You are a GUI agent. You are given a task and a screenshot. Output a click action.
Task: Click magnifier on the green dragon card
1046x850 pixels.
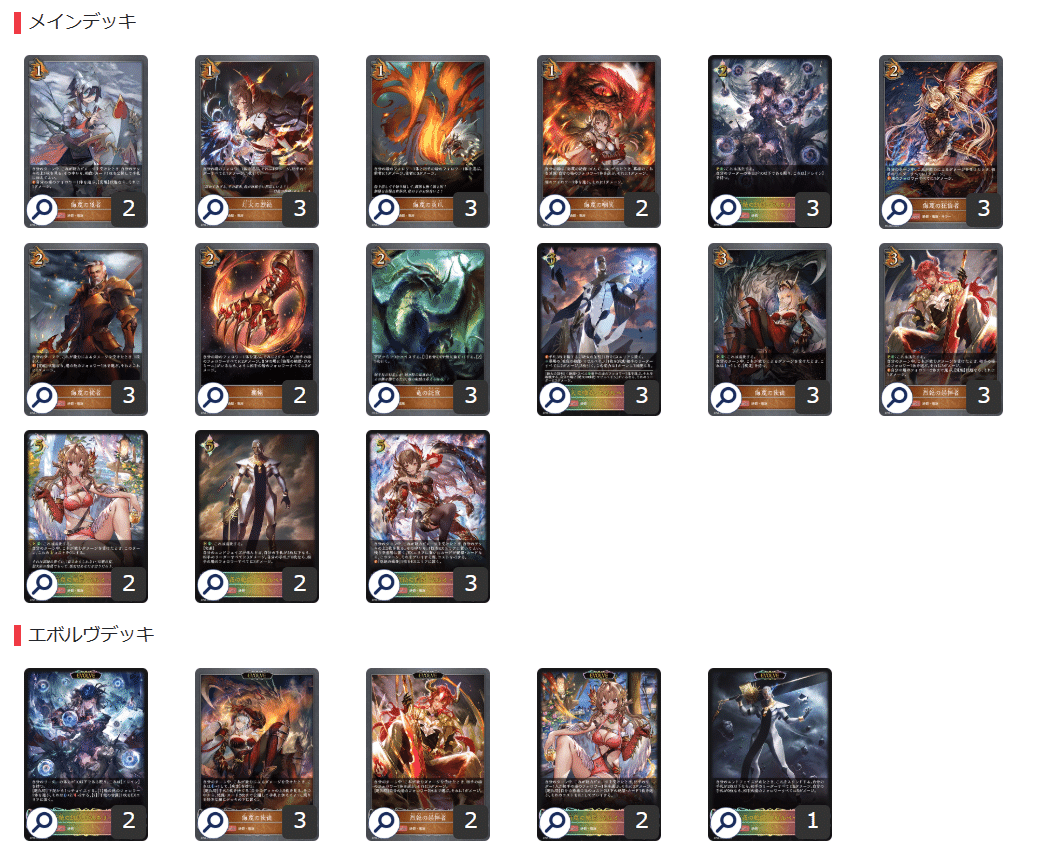[384, 397]
